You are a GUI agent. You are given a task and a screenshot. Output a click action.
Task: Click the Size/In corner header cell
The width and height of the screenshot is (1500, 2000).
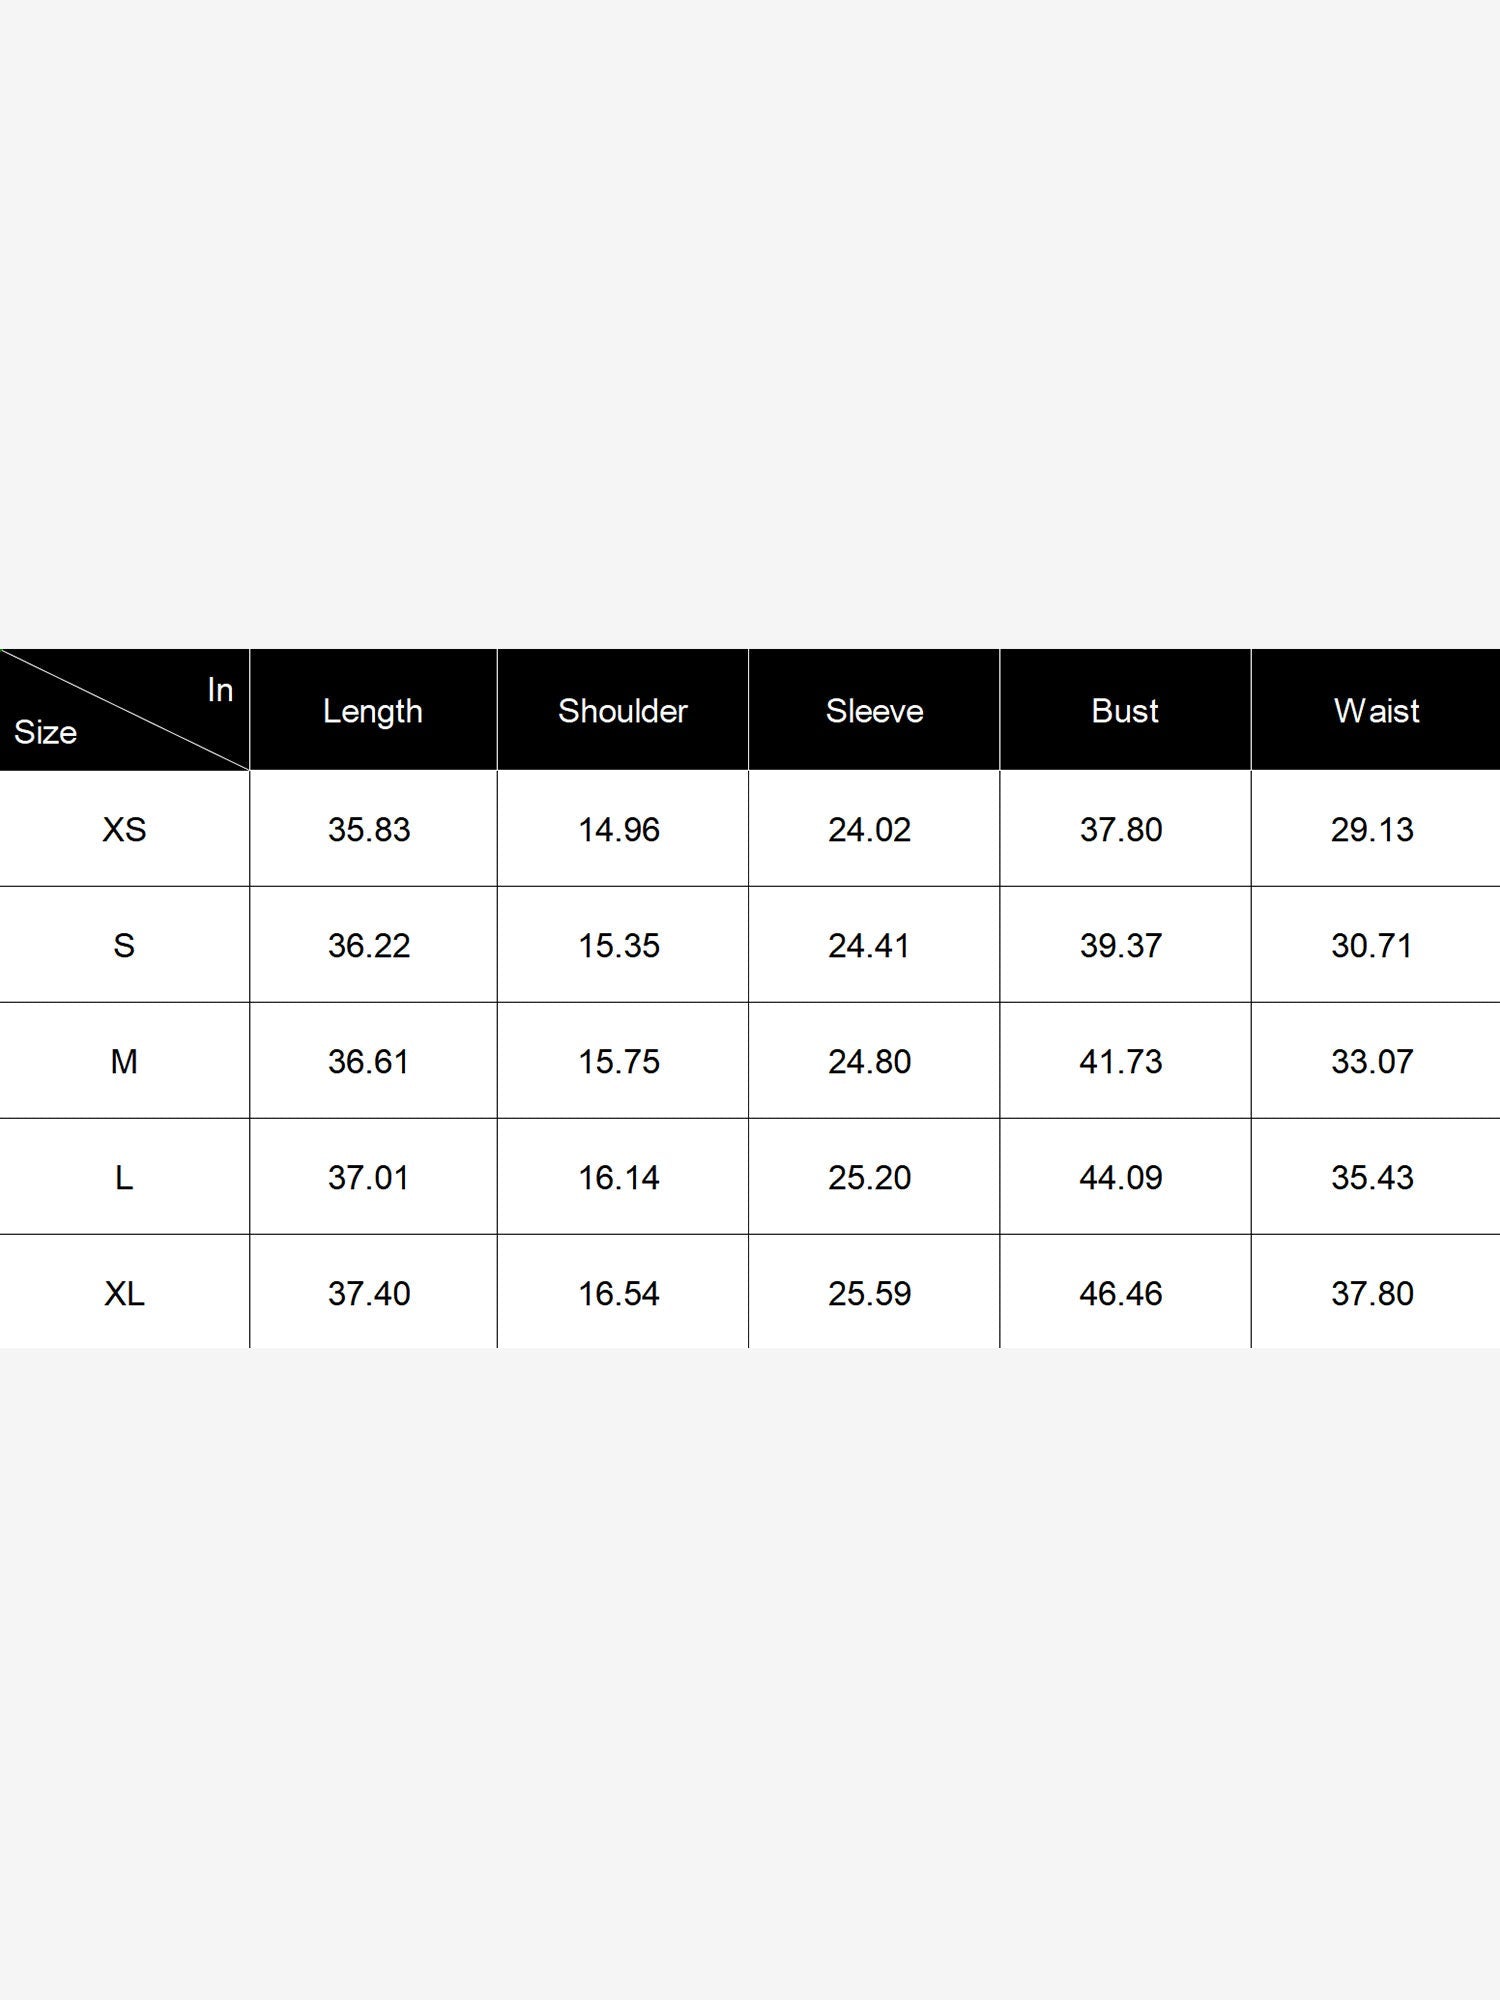click(124, 710)
